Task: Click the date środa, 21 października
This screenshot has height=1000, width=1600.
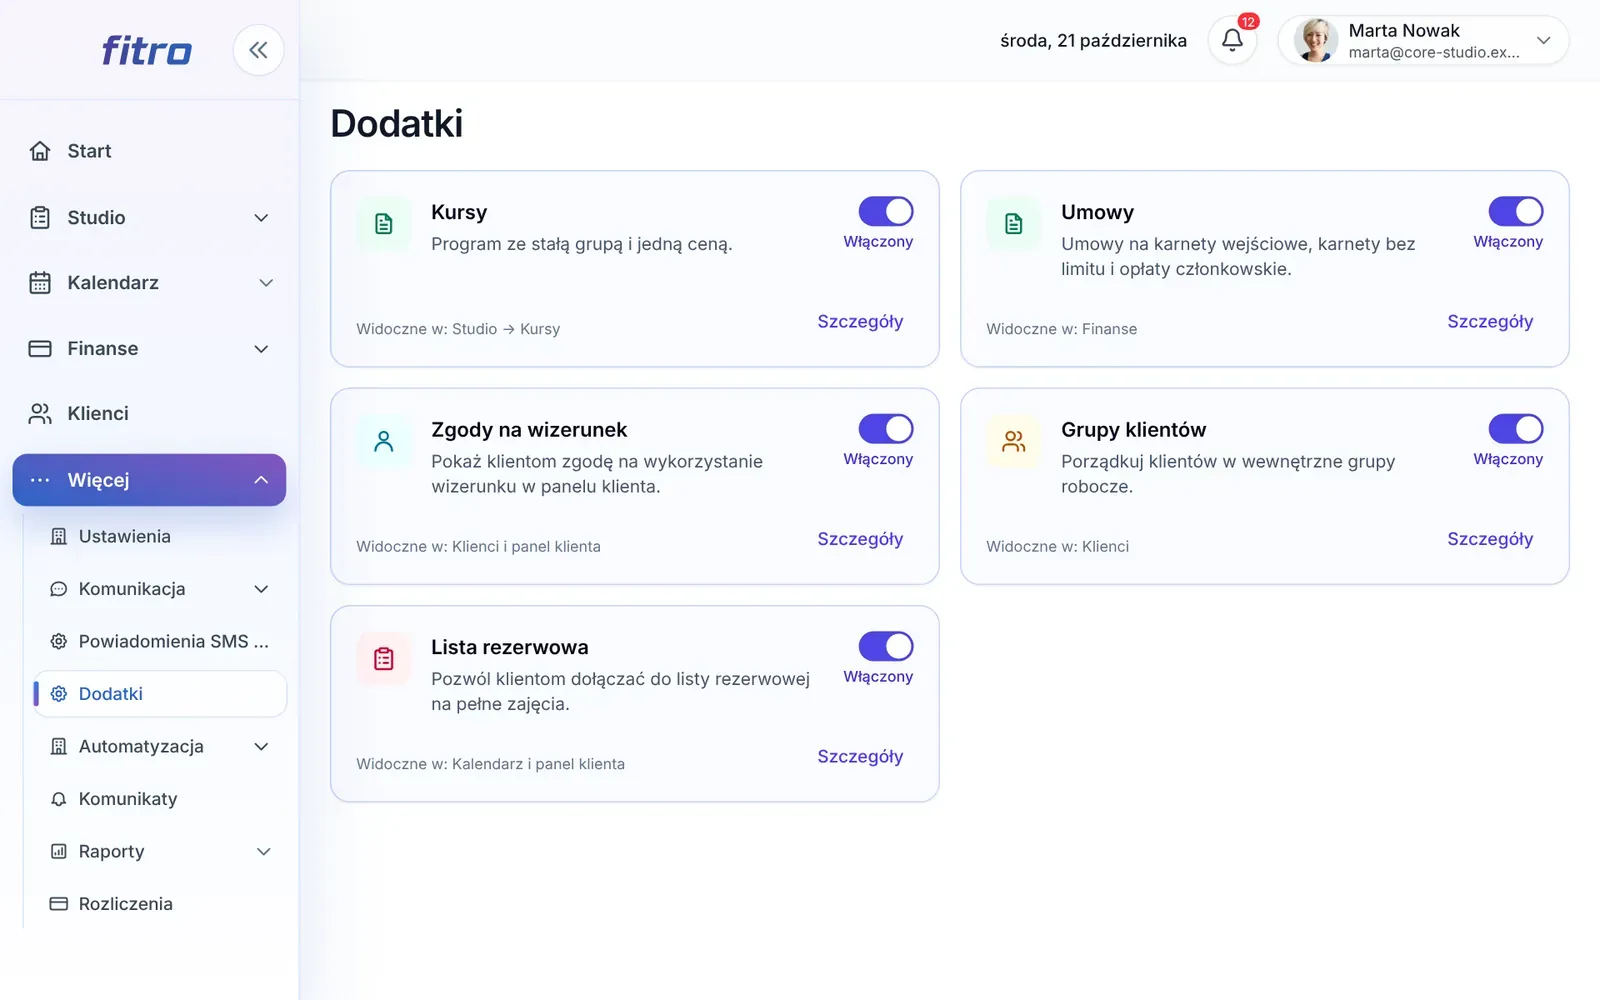Action: (x=1093, y=41)
